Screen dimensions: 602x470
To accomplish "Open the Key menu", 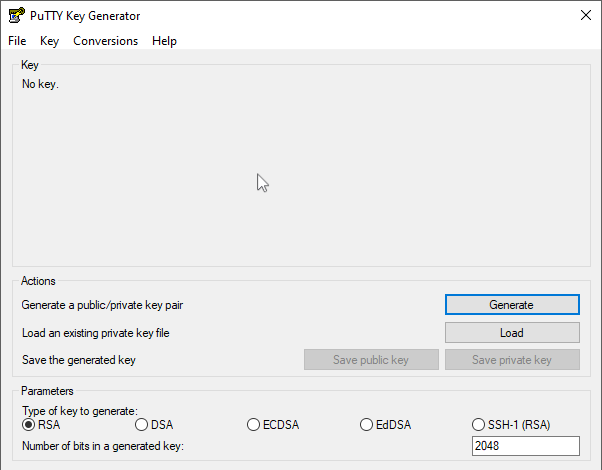I will tap(50, 41).
